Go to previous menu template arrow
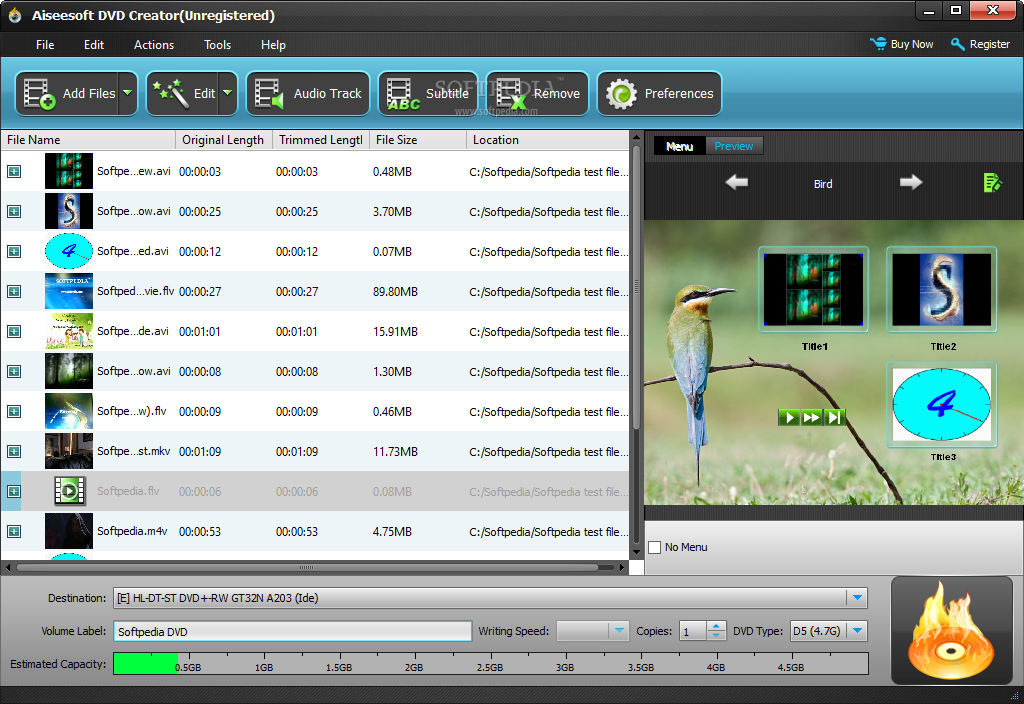Screen dimensions: 1024x704 (x=737, y=182)
